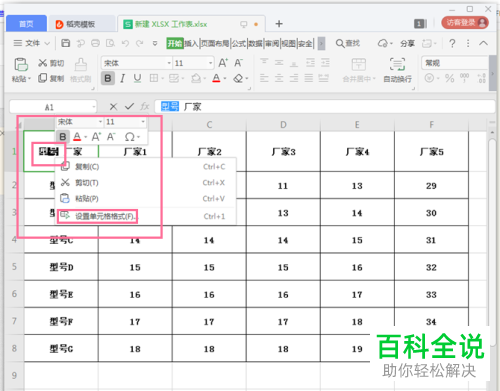Click the formula bar input showing 厂家

tap(325, 107)
